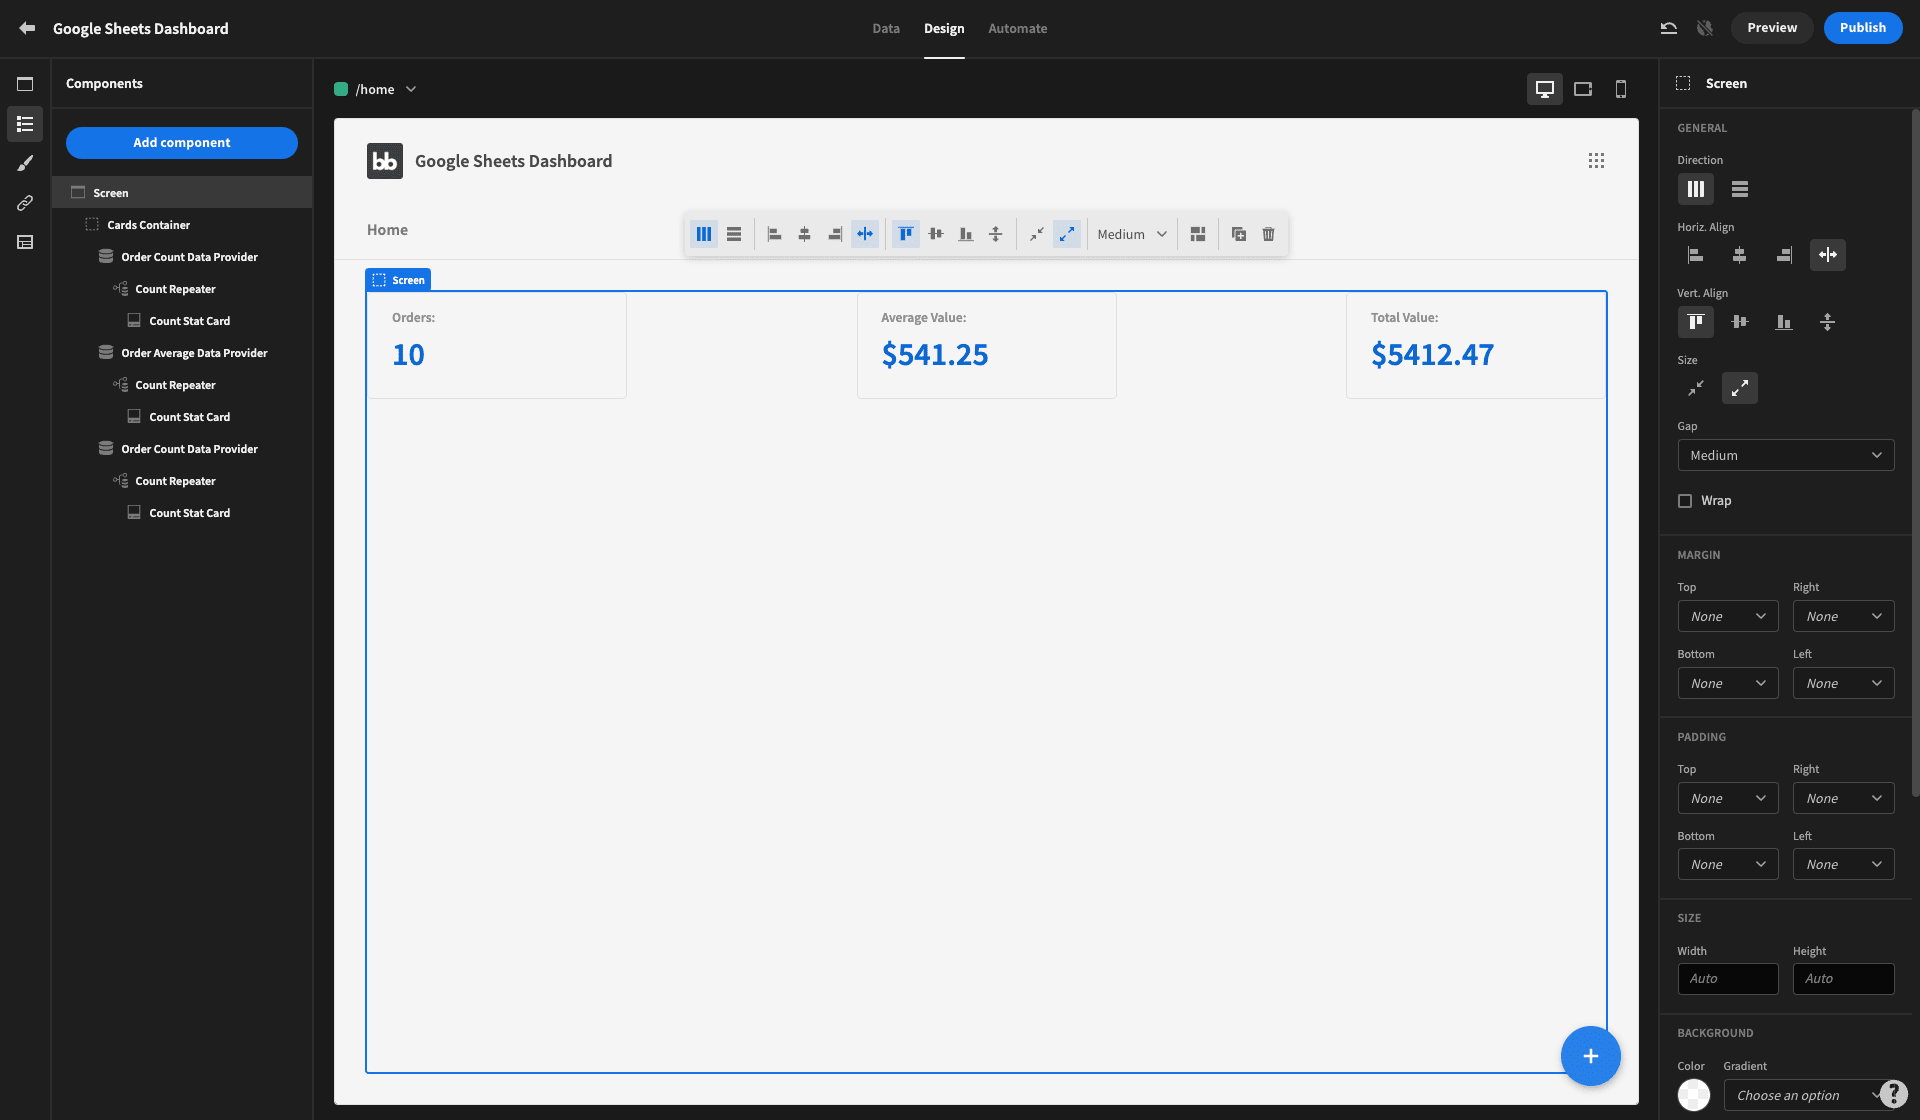Image resolution: width=1920 pixels, height=1120 pixels.
Task: Select the shrink size icon
Action: pyautogui.click(x=1696, y=388)
